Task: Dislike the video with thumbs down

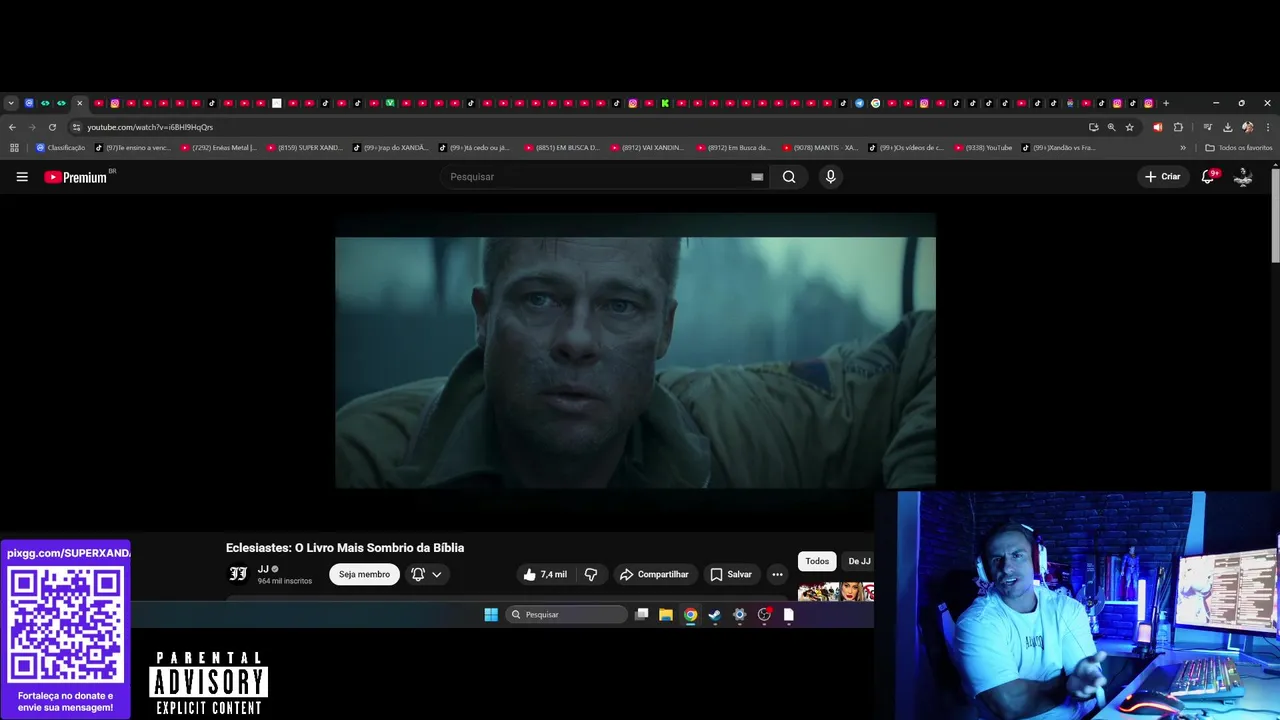Action: pyautogui.click(x=591, y=574)
